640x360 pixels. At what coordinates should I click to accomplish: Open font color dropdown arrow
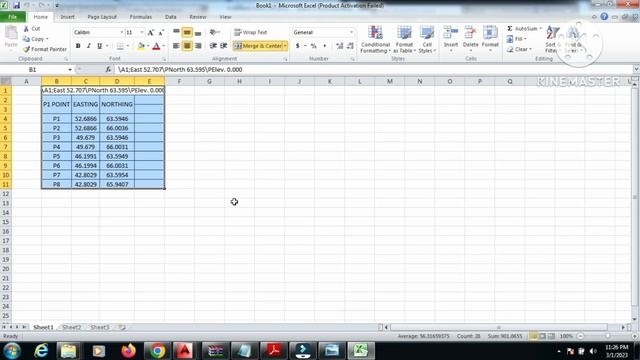[163, 46]
